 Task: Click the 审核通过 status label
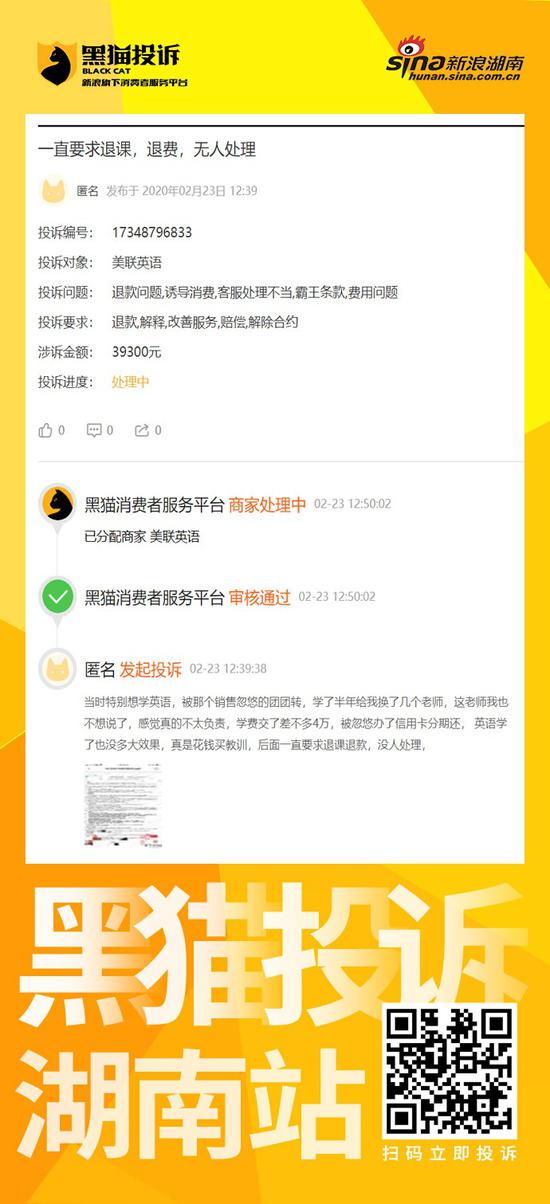[260, 597]
